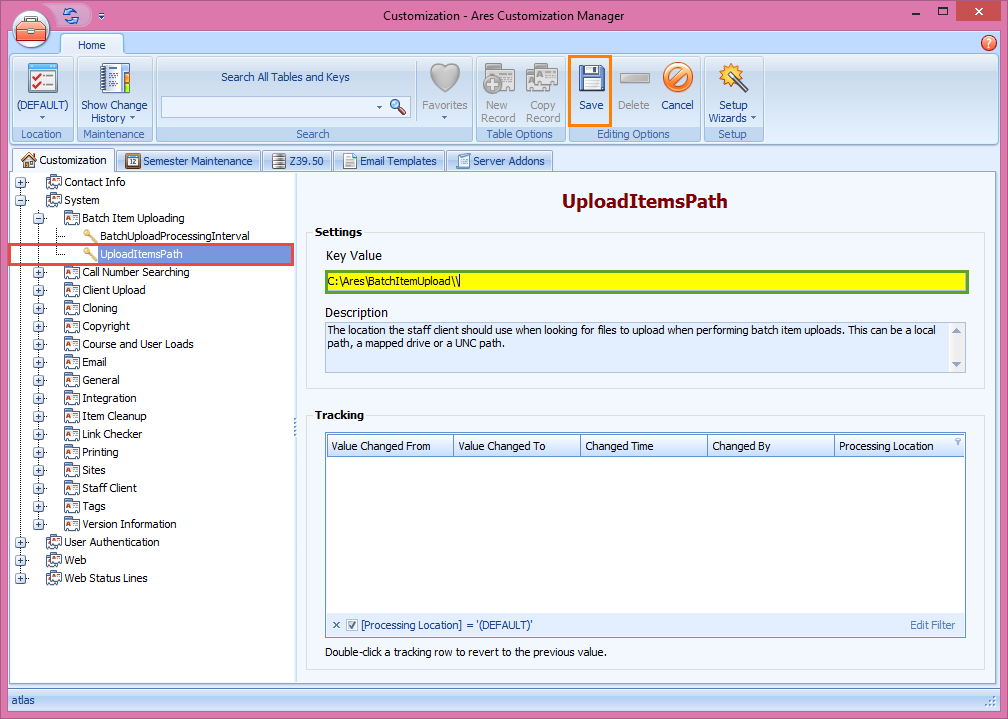Expand the Call Number Searching node
1008x719 pixels.
(38, 272)
